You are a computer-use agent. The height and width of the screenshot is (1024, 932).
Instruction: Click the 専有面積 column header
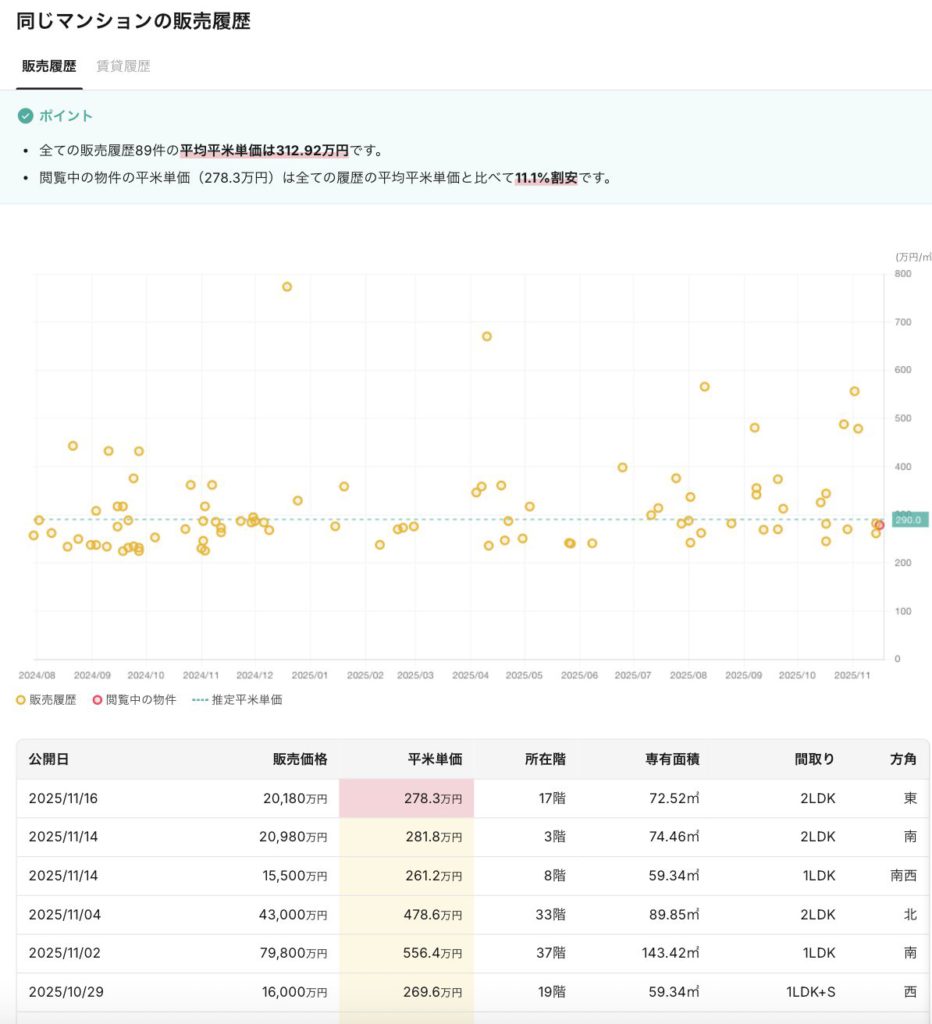(672, 759)
